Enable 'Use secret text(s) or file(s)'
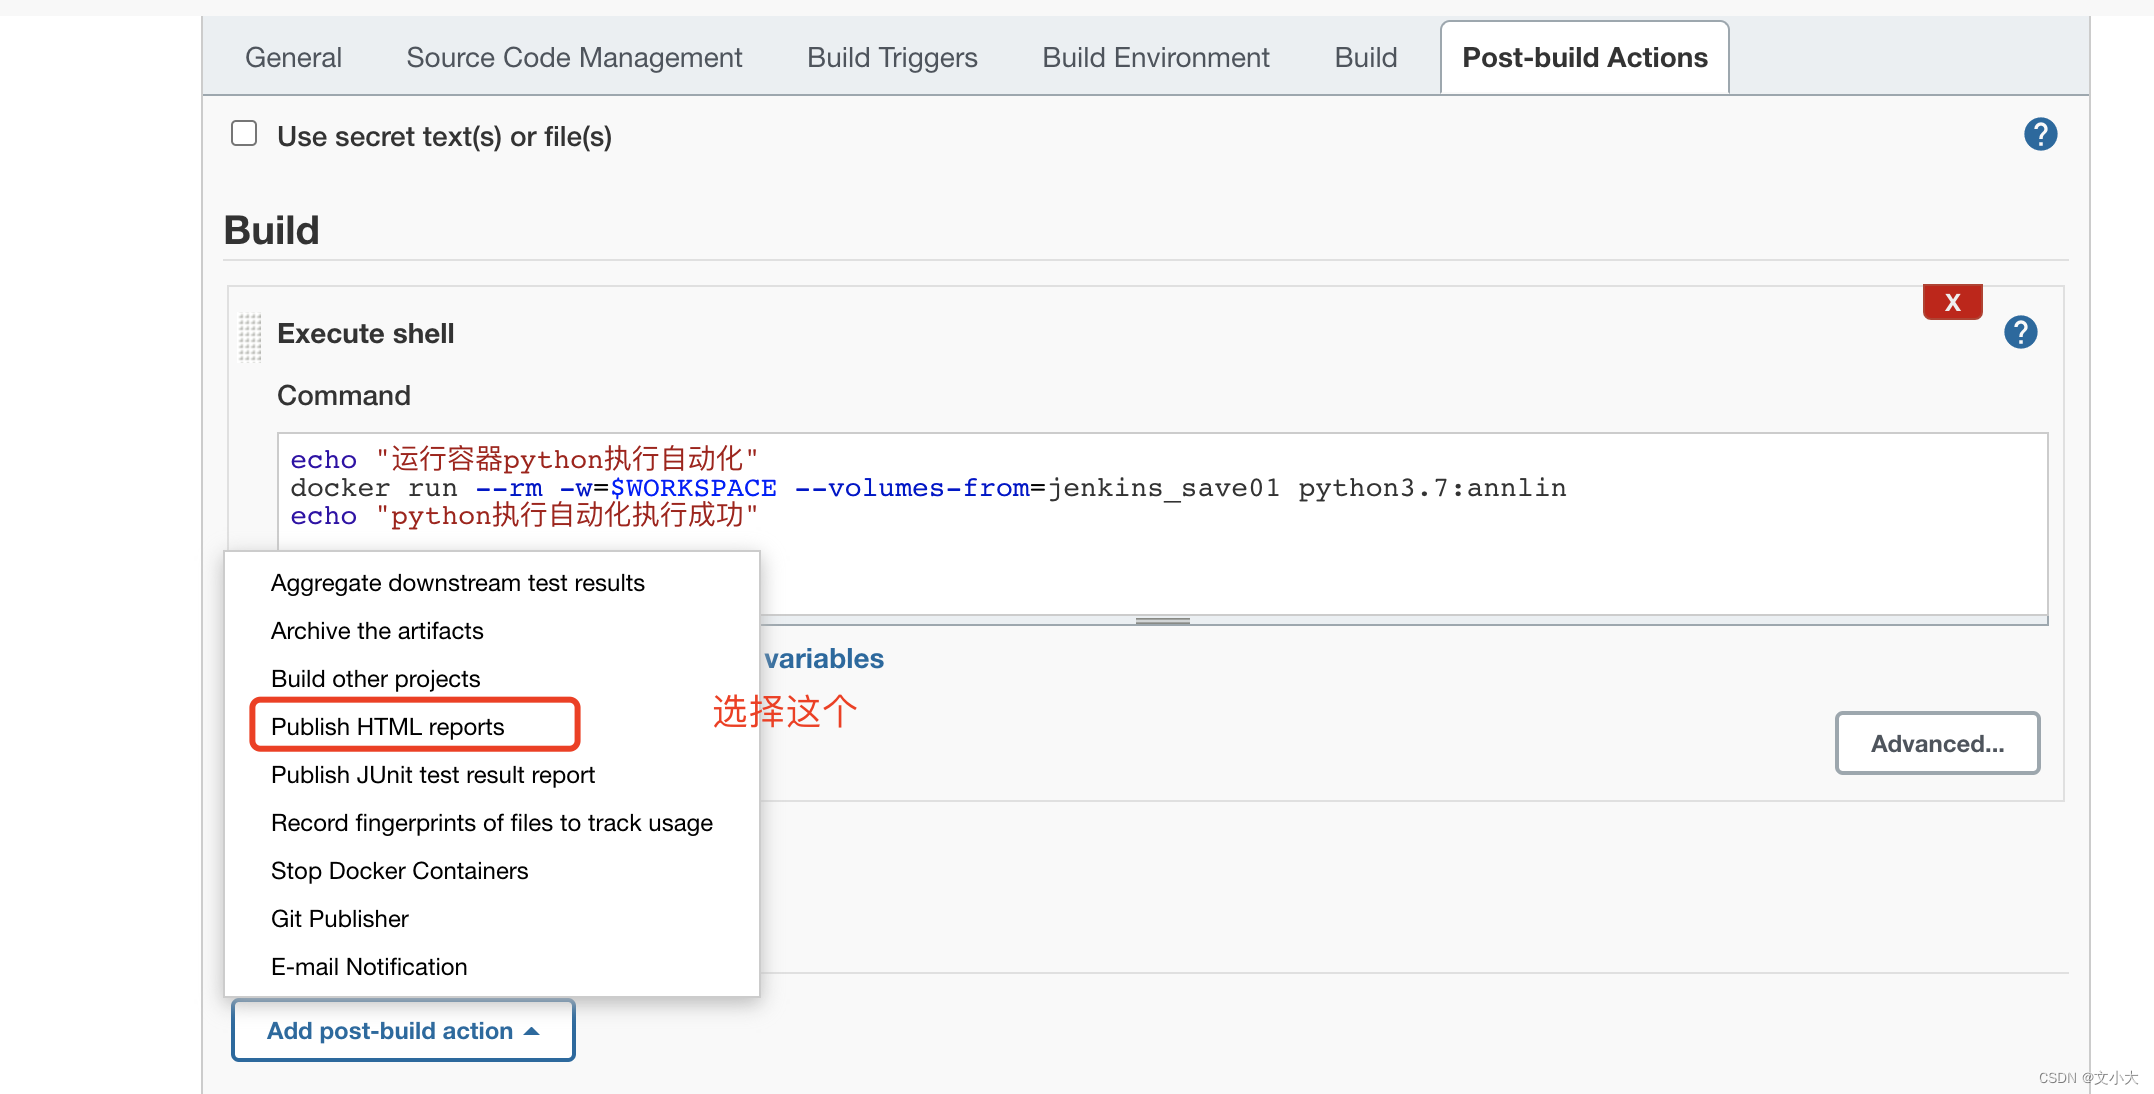The width and height of the screenshot is (2154, 1094). point(243,131)
